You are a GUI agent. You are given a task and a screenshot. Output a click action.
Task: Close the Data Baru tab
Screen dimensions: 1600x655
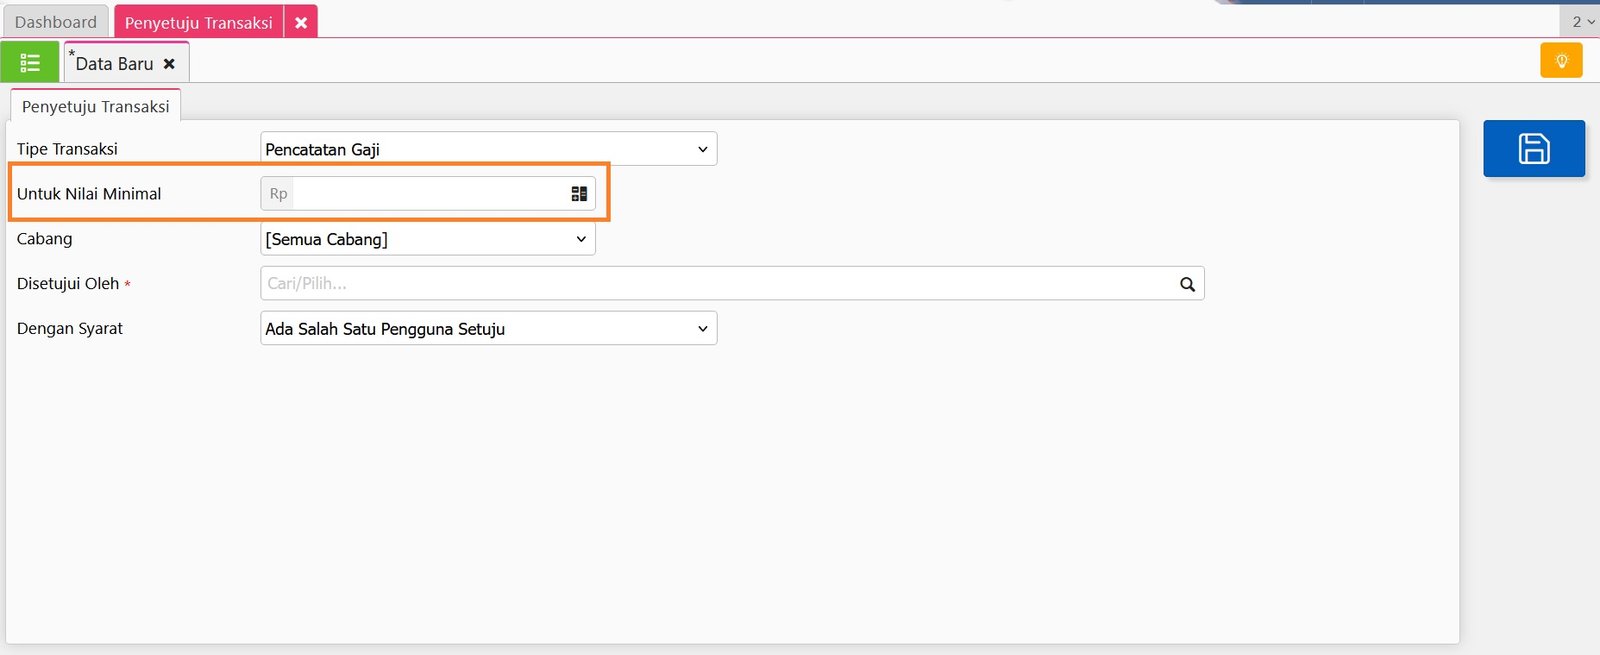[169, 64]
